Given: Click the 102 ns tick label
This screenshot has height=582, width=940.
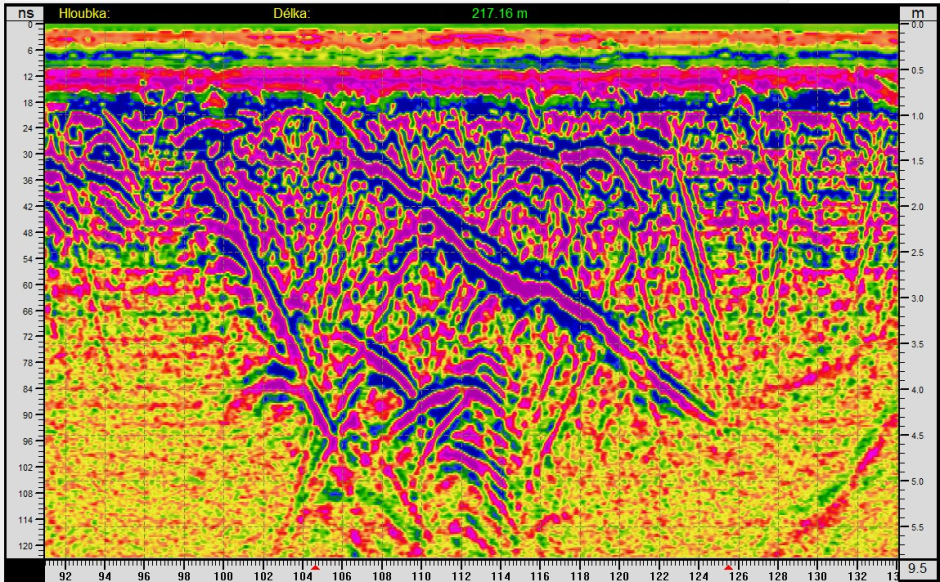Looking at the screenshot, I should pyautogui.click(x=26, y=467).
